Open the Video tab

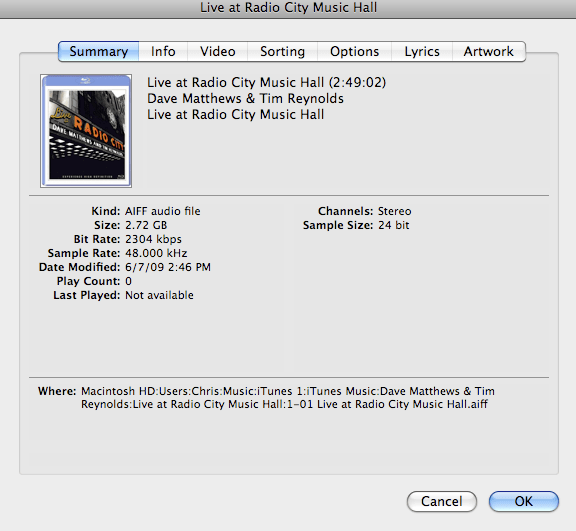click(x=217, y=51)
